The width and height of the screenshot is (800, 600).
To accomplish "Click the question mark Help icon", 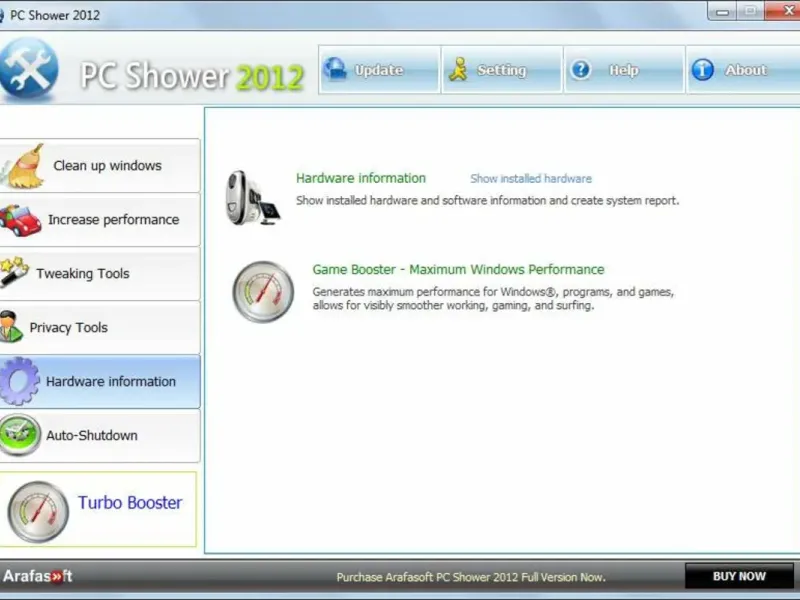I will (x=581, y=69).
